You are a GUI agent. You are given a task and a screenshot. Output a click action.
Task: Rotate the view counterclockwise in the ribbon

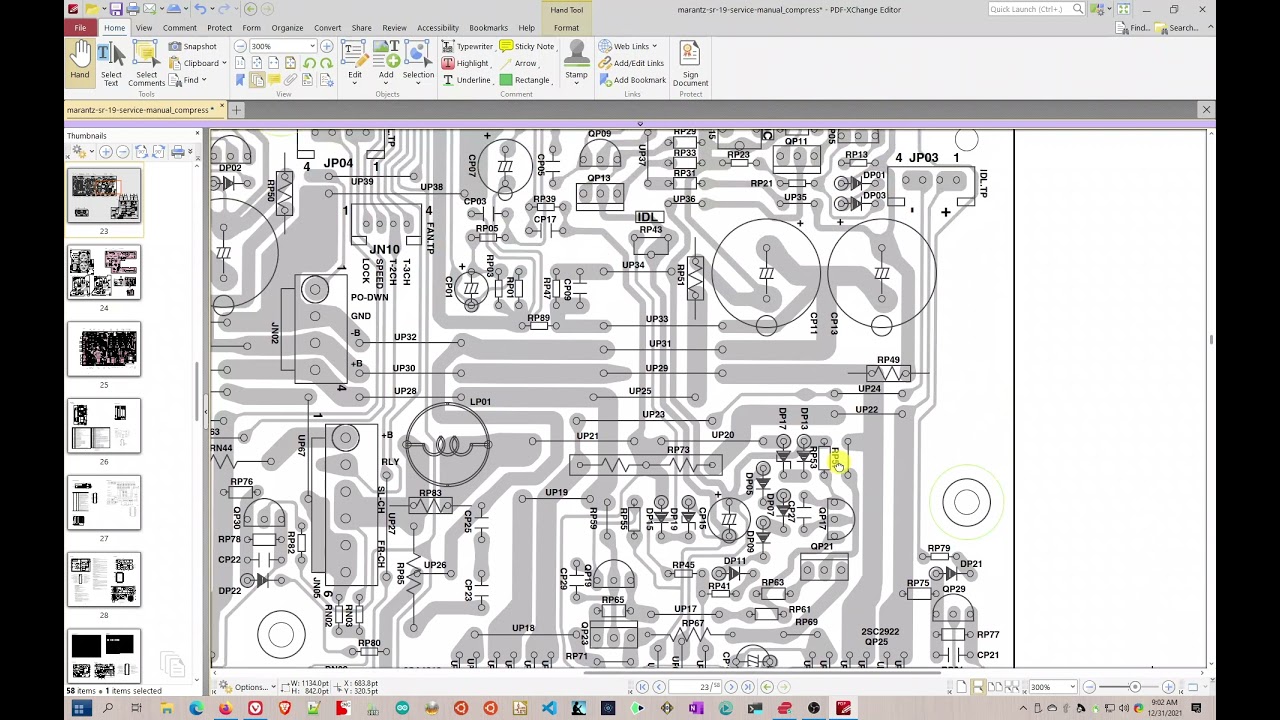309,63
